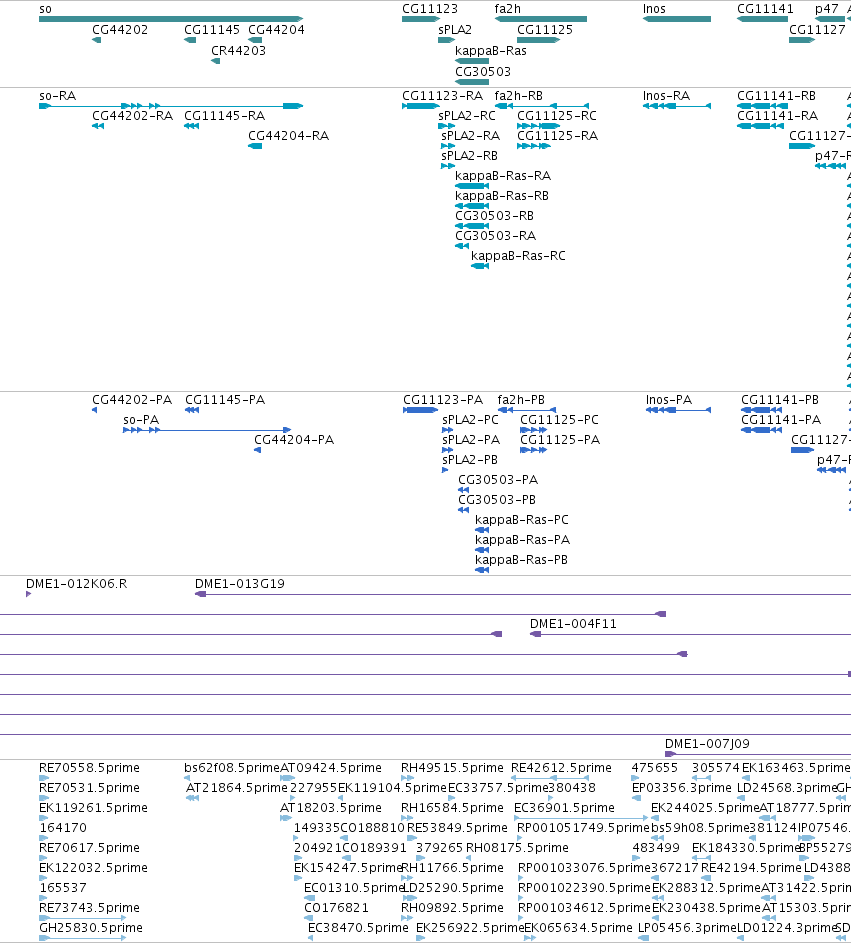851x943 pixels.
Task: Select the CG11141-PB protein label
Action: point(780,399)
